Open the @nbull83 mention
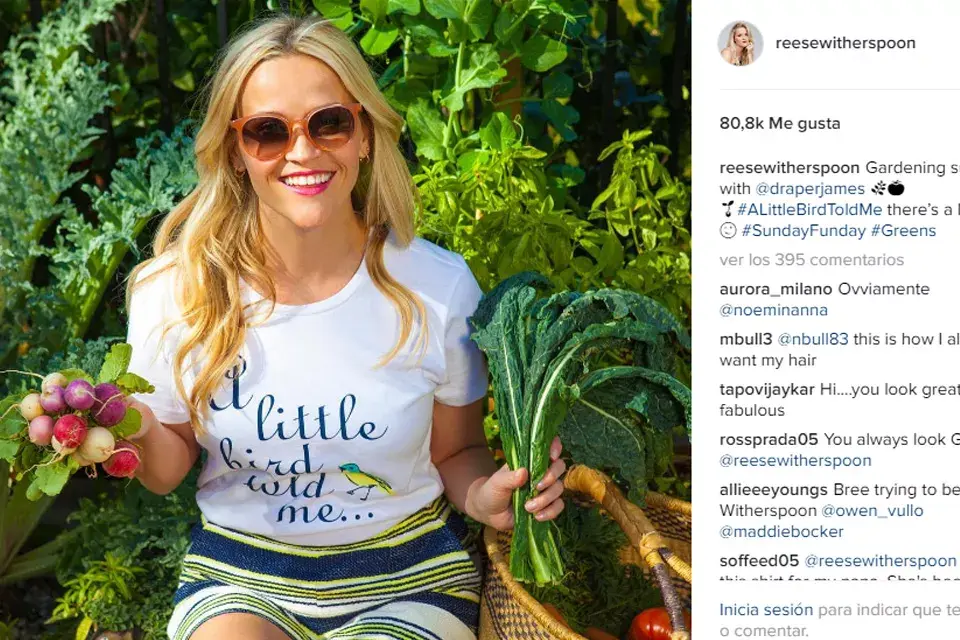 (x=812, y=339)
